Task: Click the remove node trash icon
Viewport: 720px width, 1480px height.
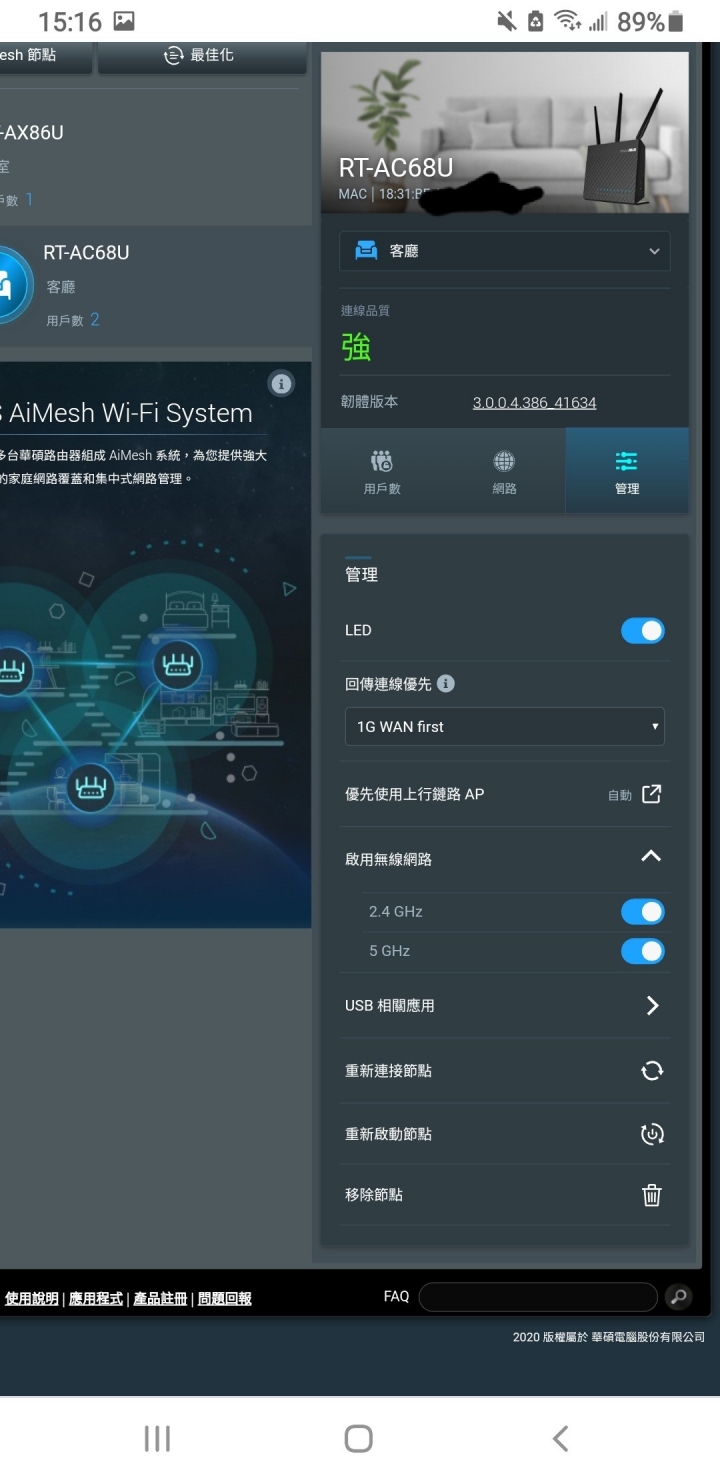Action: tap(652, 1195)
